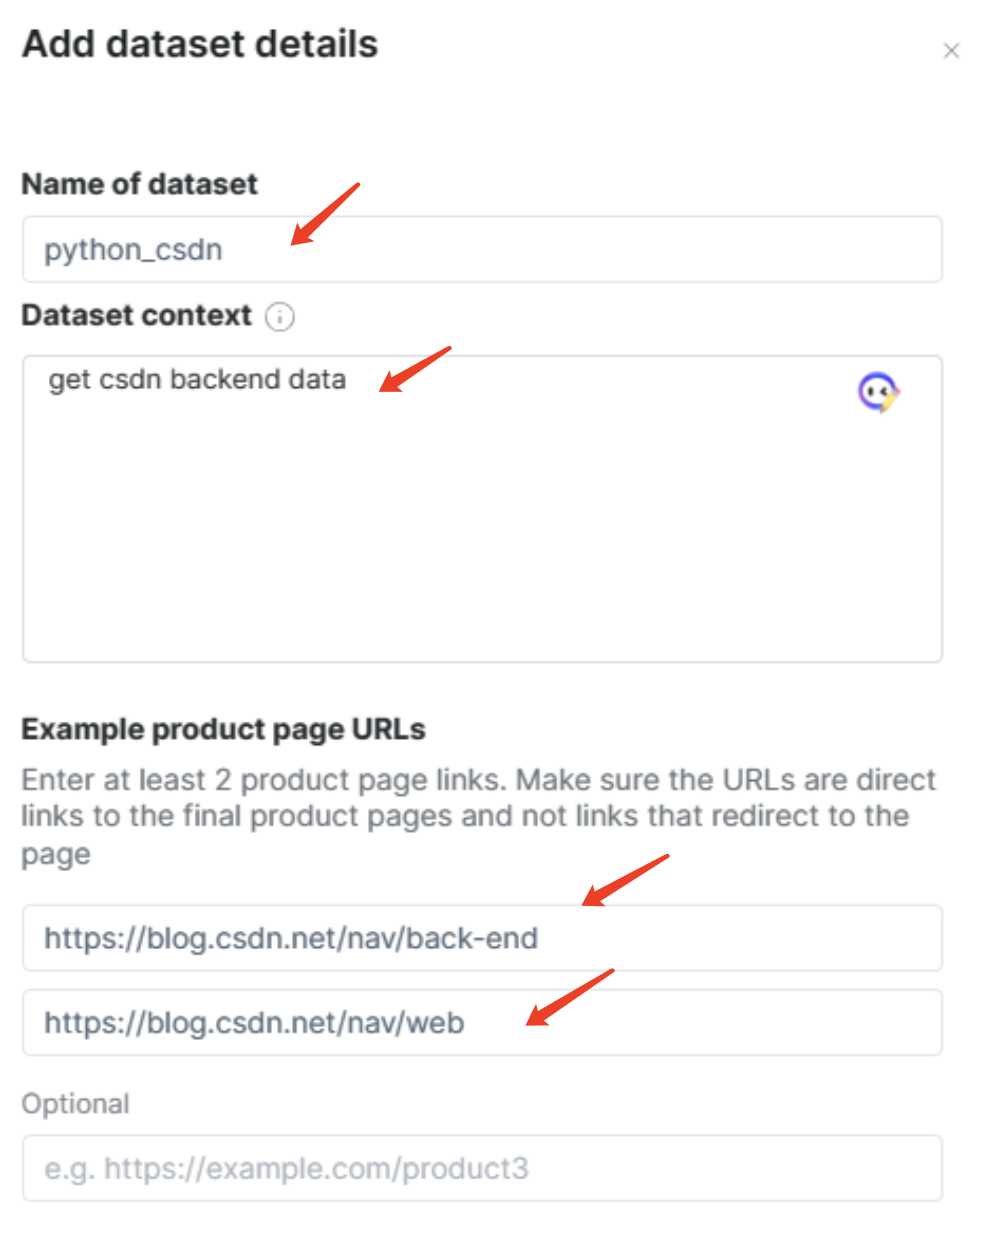
Task: Click the 'Add dataset details' title
Action: 200,44
